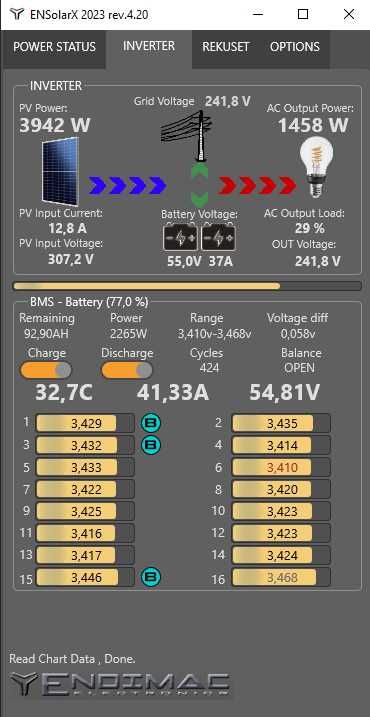Click BMS - Battery (77,0 %) header

(x=89, y=302)
